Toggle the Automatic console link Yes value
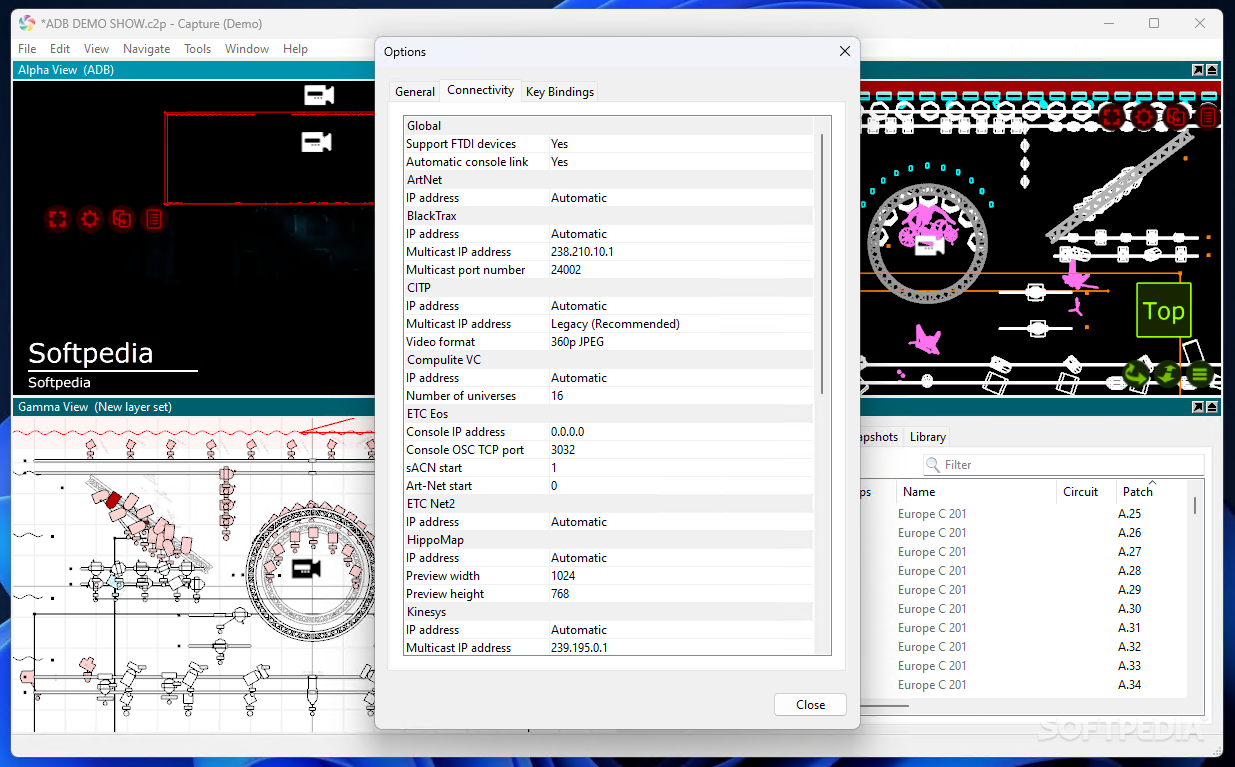This screenshot has width=1235, height=767. (682, 162)
